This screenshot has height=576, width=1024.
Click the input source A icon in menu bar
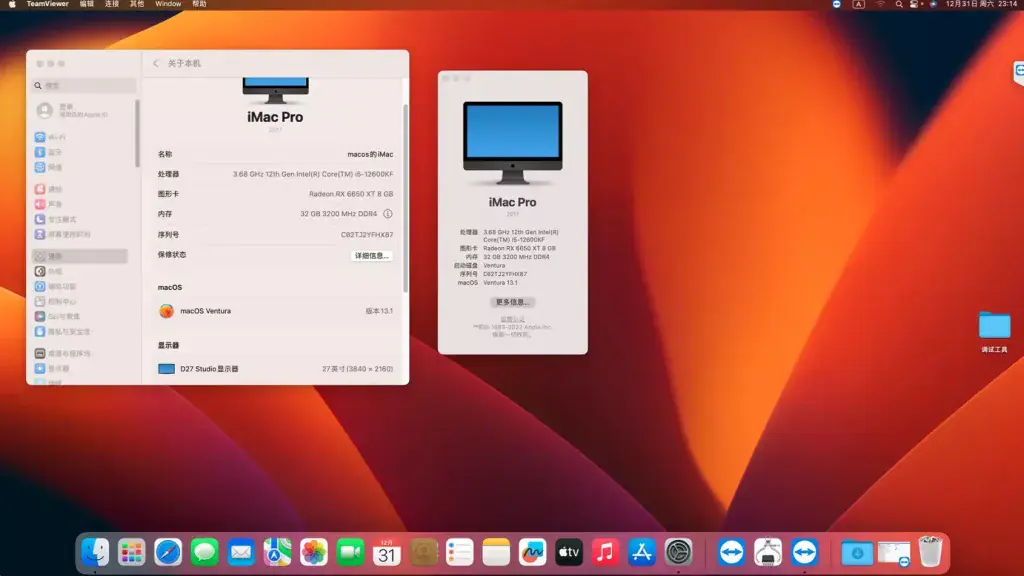tap(859, 4)
